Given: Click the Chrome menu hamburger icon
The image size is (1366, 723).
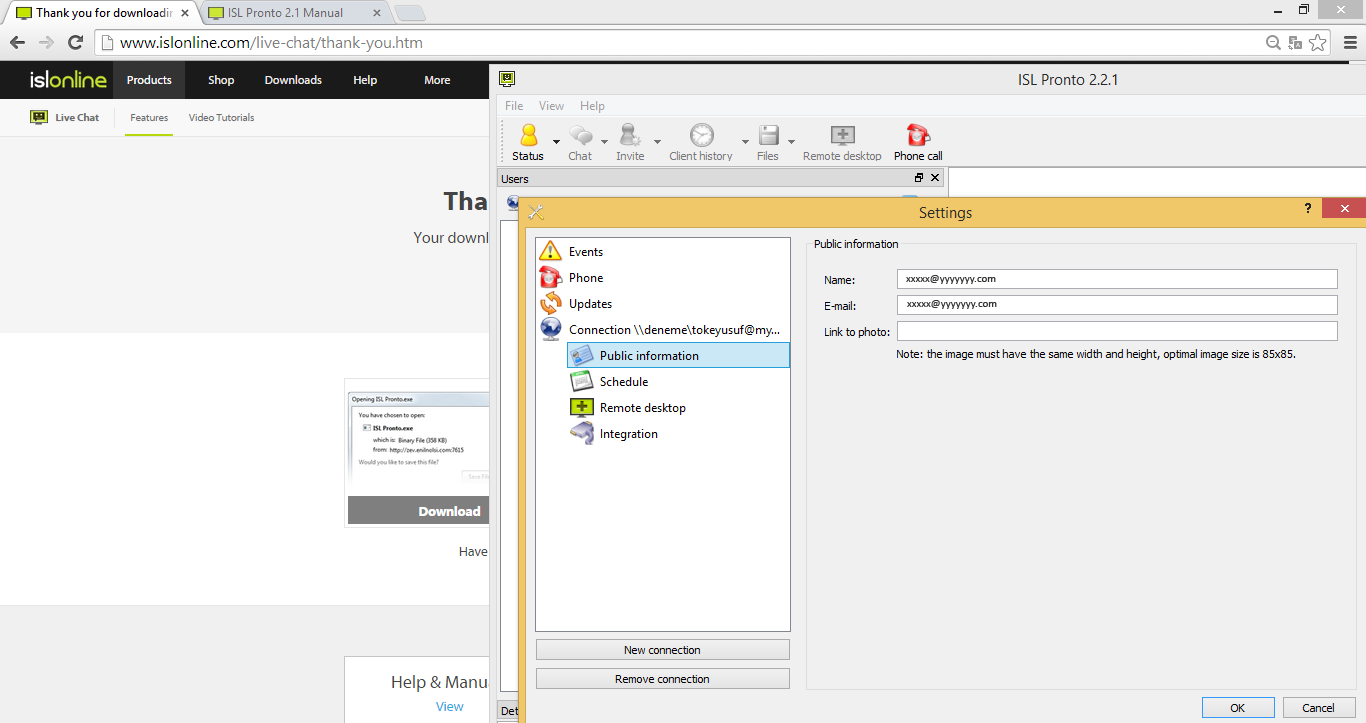Looking at the screenshot, I should (1349, 43).
